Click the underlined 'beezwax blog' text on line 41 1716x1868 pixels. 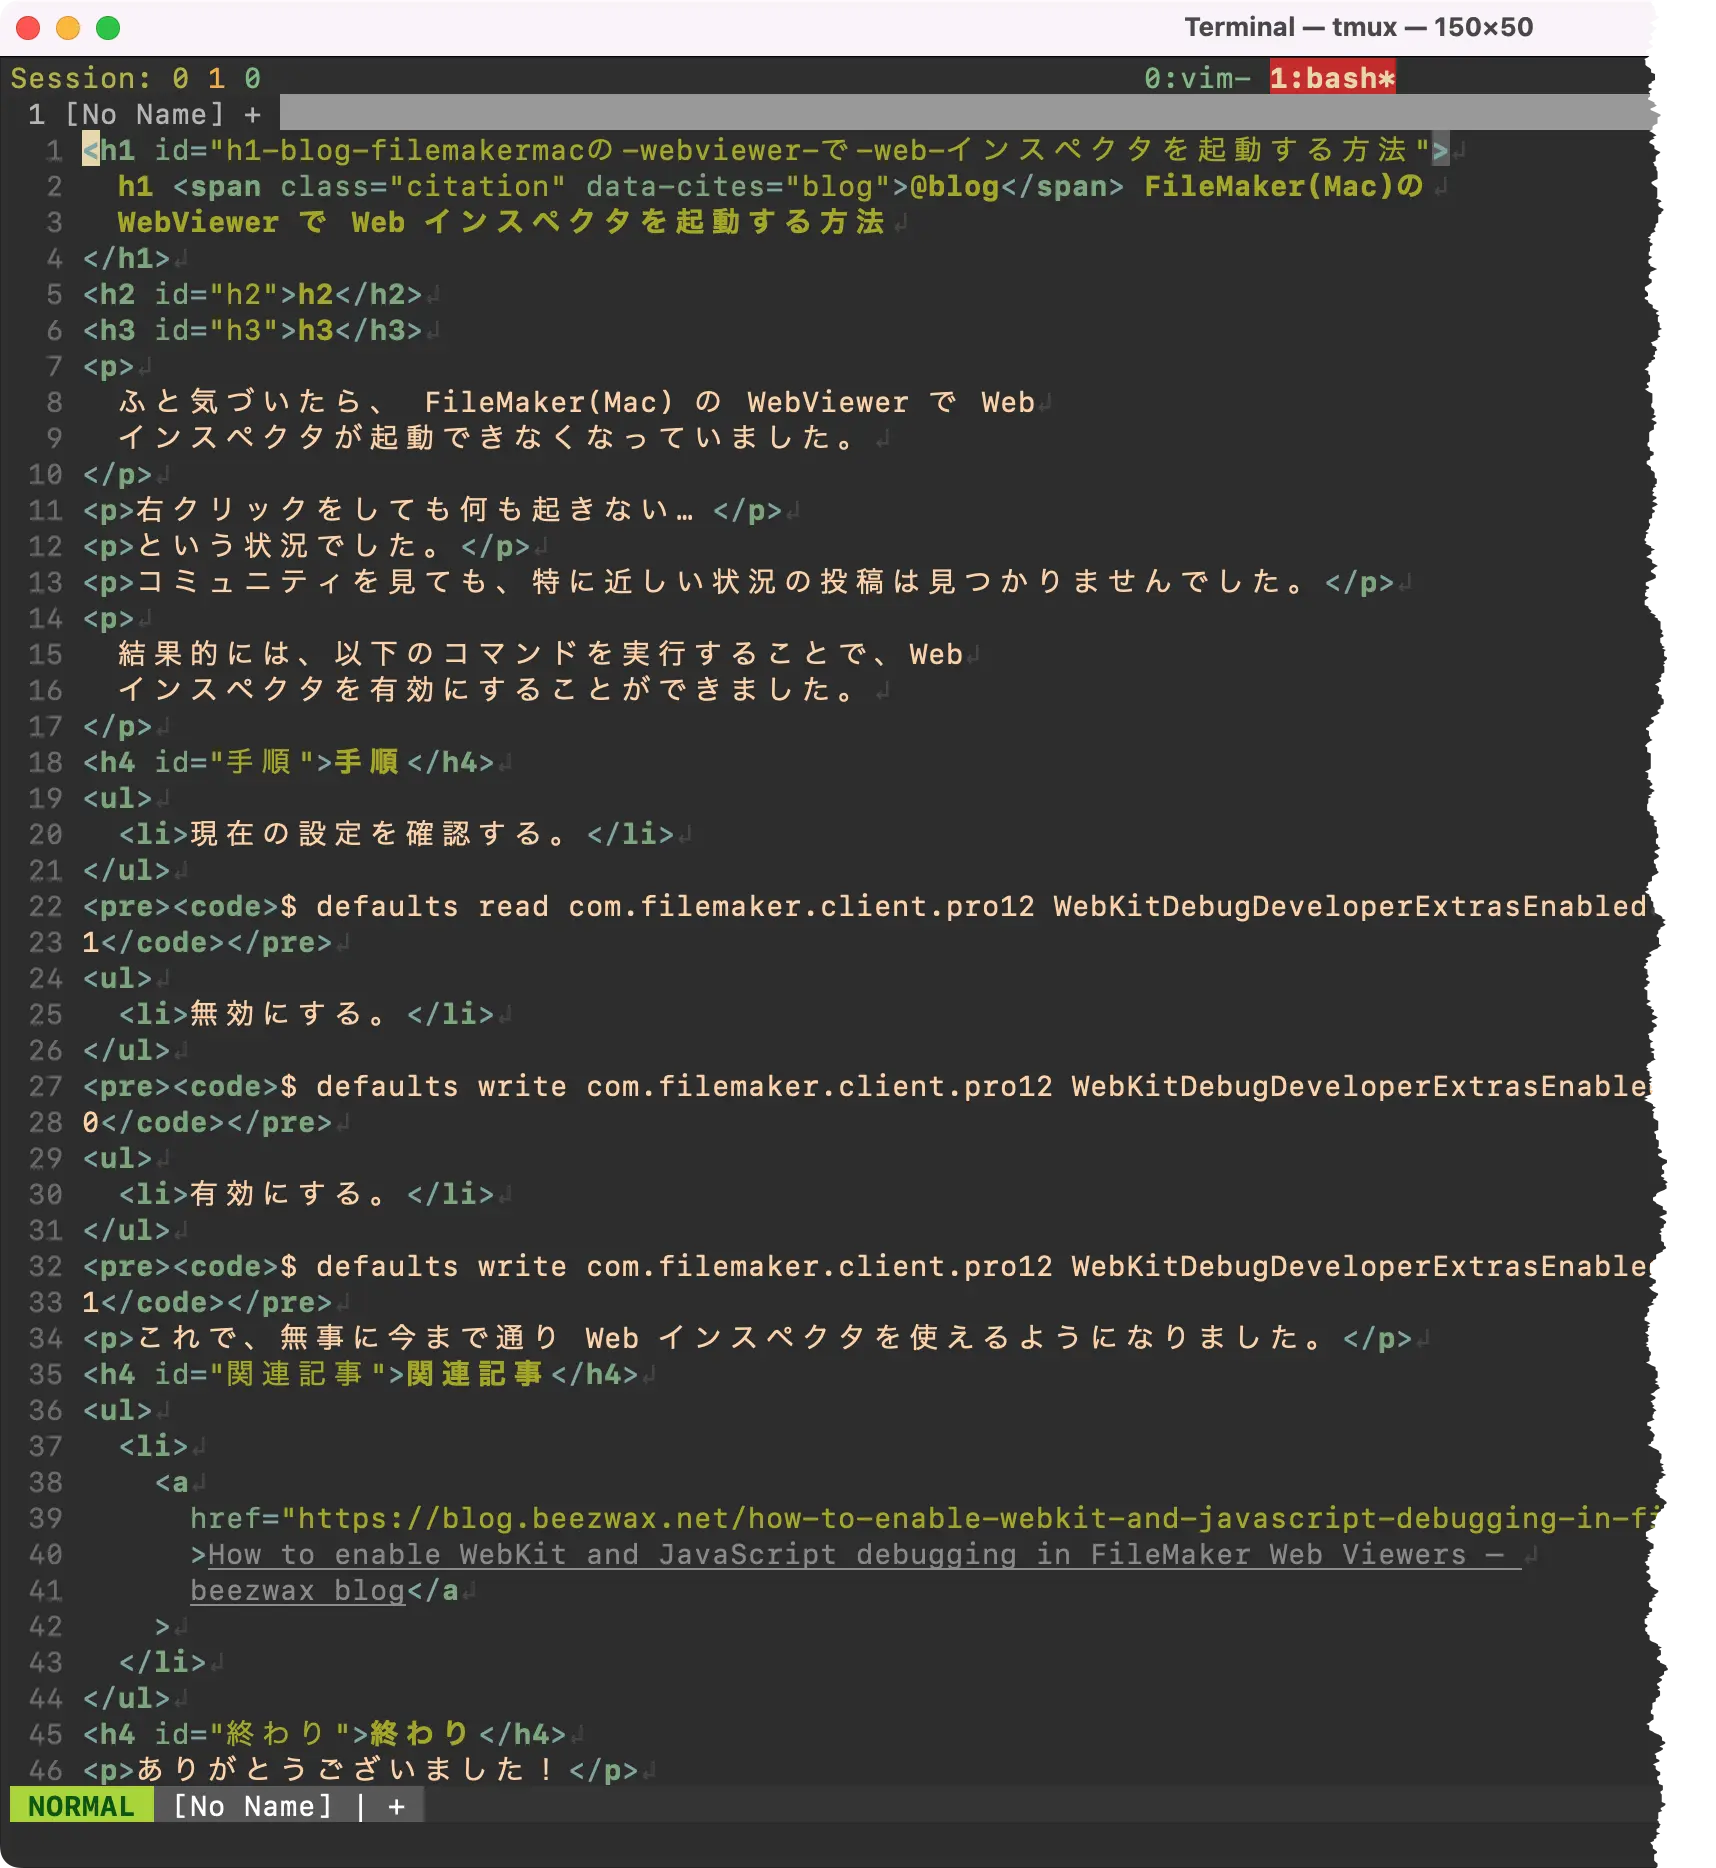tap(297, 1590)
